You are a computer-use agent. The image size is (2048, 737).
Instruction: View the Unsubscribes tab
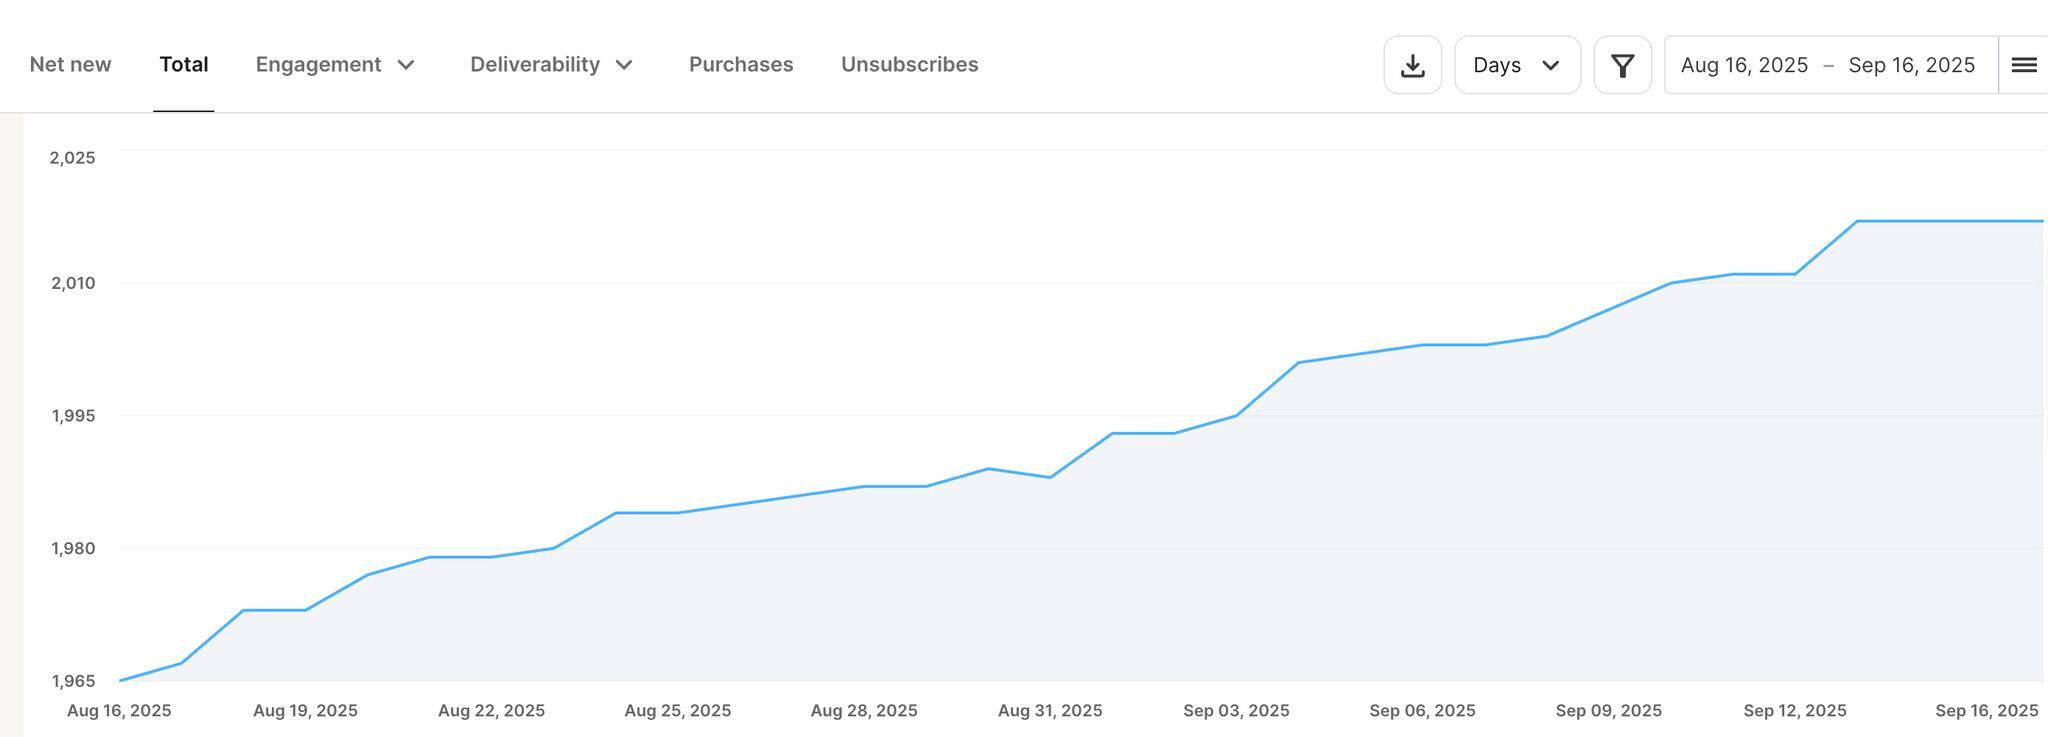[909, 65]
